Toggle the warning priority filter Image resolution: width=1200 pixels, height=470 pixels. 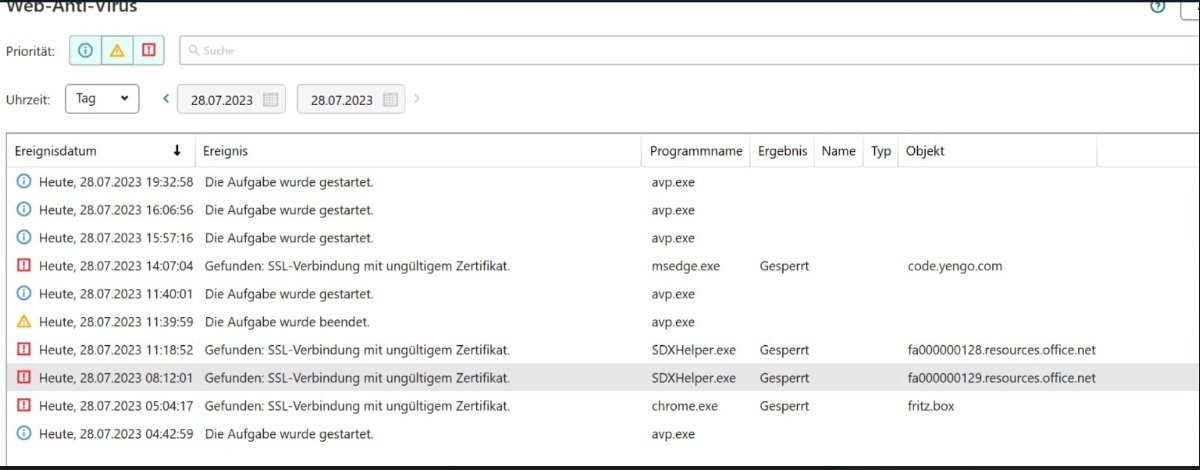tap(117, 50)
